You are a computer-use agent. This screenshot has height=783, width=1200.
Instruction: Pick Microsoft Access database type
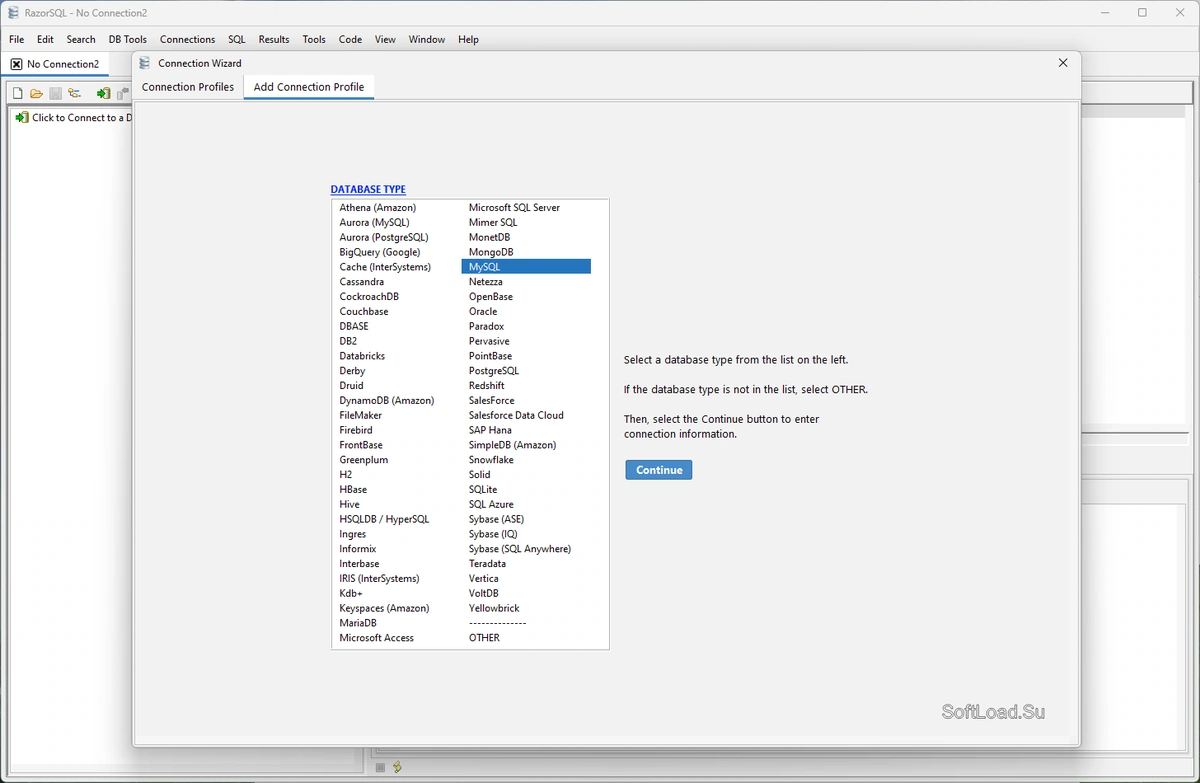[x=376, y=638]
